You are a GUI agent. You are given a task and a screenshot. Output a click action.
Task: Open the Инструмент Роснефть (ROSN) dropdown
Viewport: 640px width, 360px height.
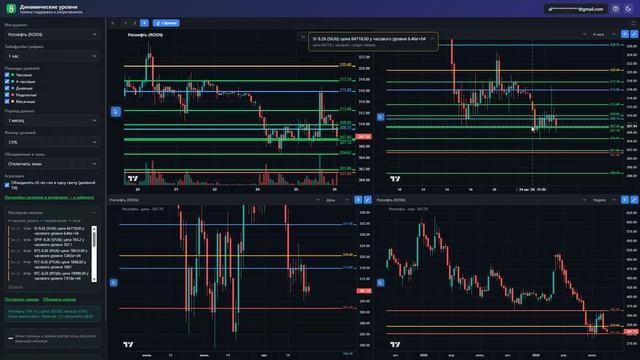52,35
